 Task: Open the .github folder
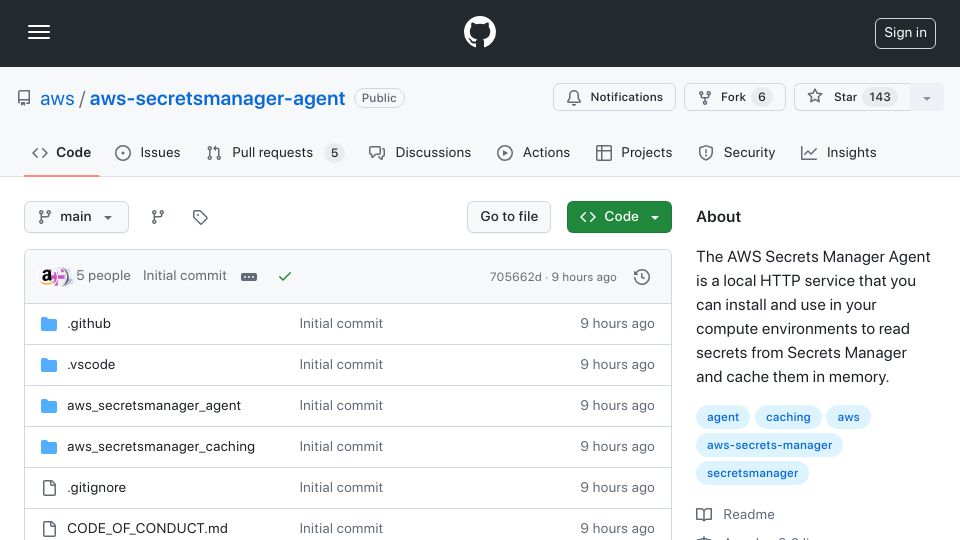[89, 323]
